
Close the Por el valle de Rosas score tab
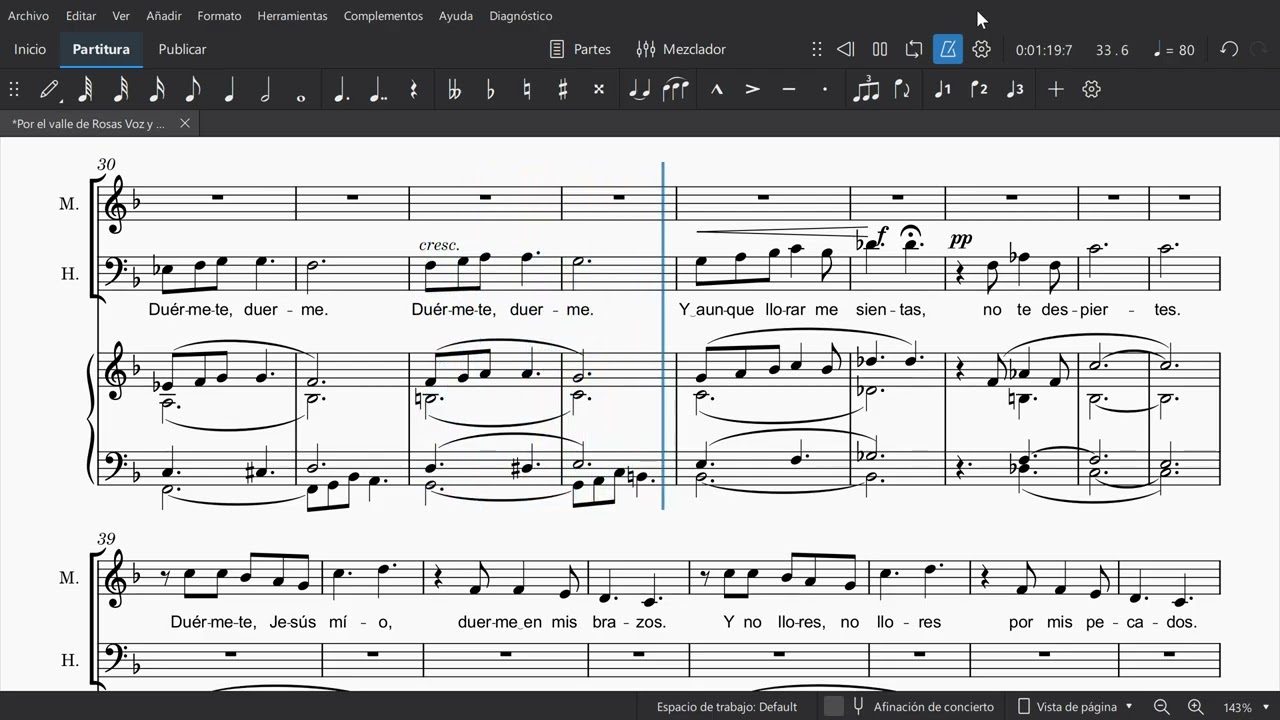pyautogui.click(x=184, y=124)
